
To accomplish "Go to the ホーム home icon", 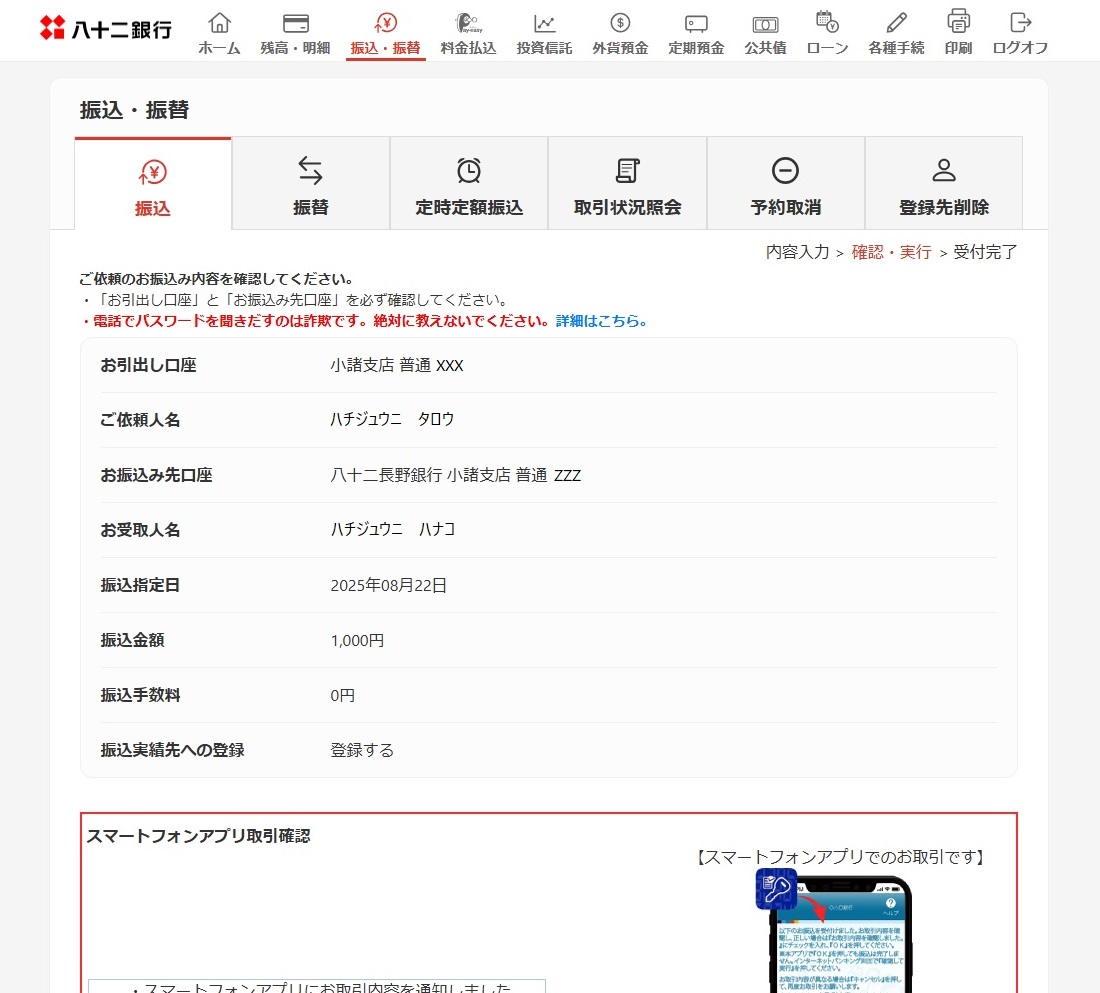I will [x=219, y=24].
